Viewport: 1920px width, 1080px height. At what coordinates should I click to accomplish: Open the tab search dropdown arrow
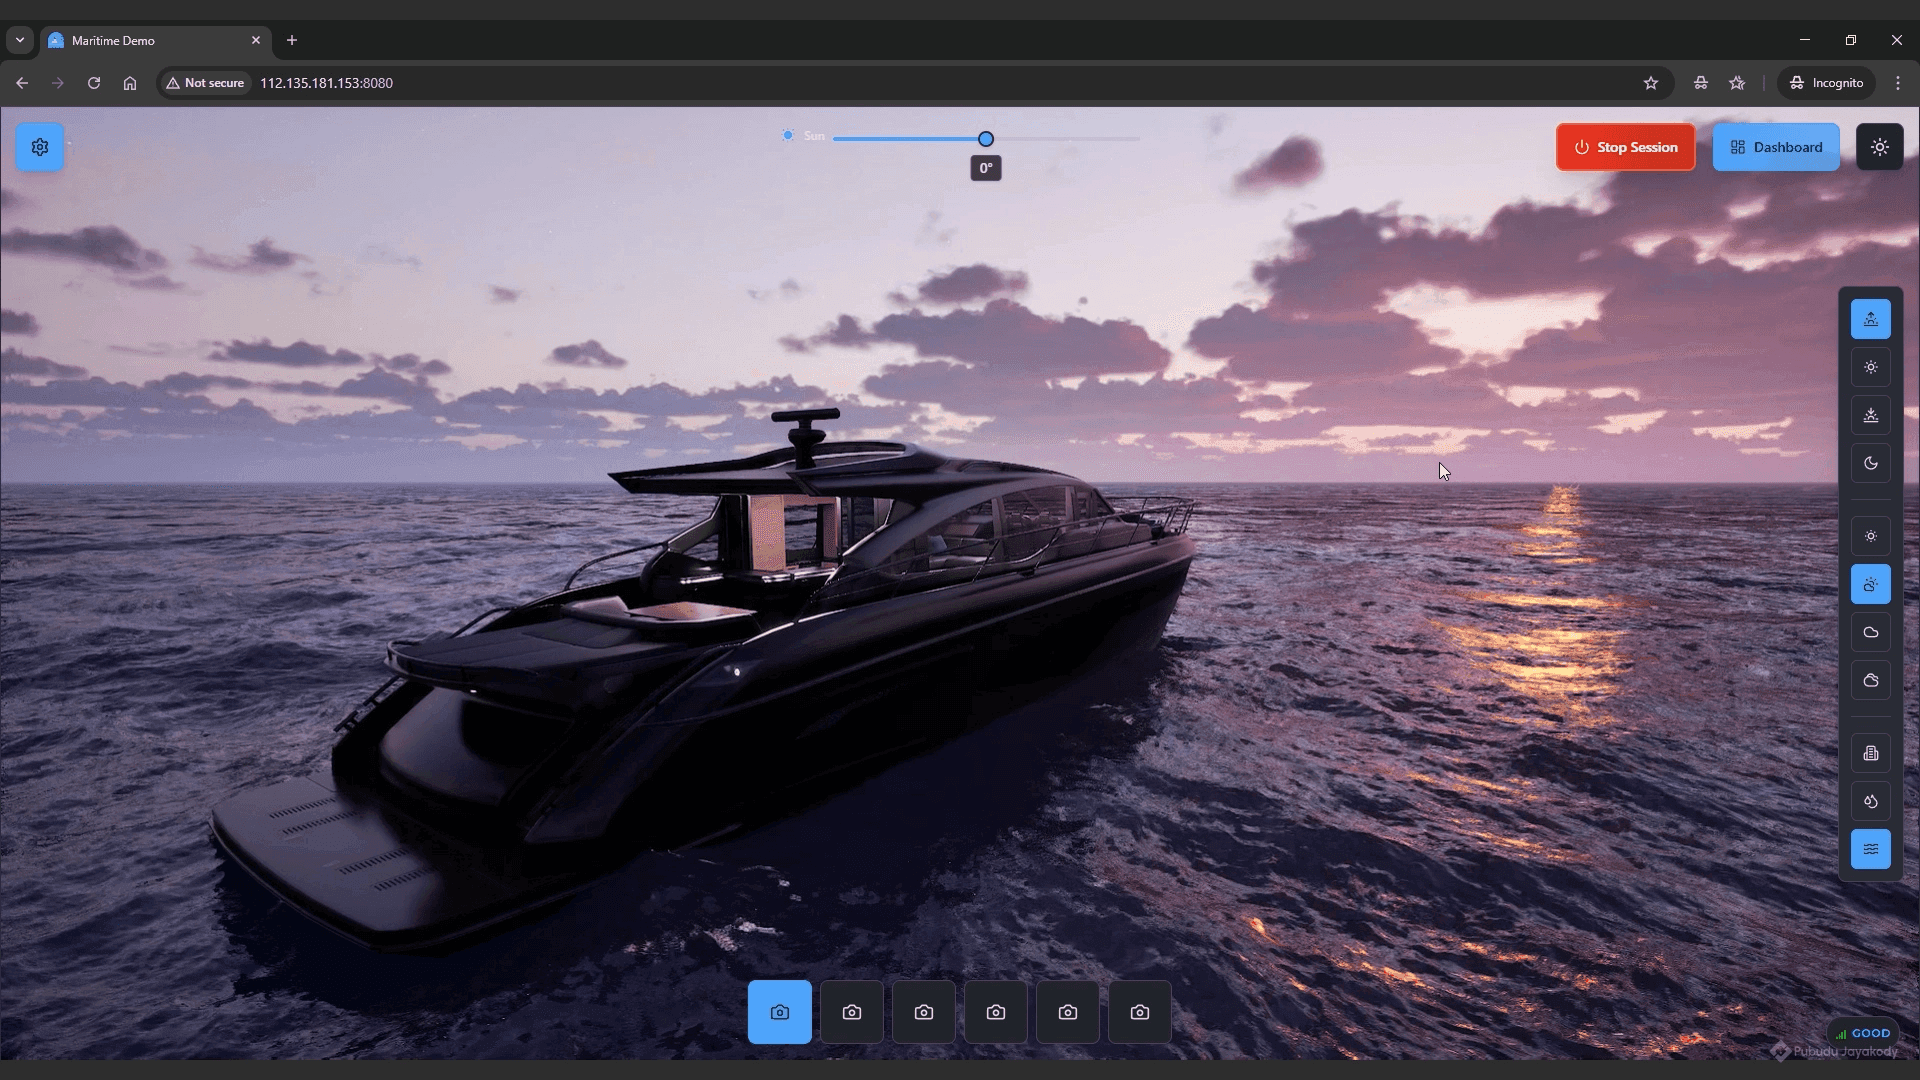click(20, 40)
